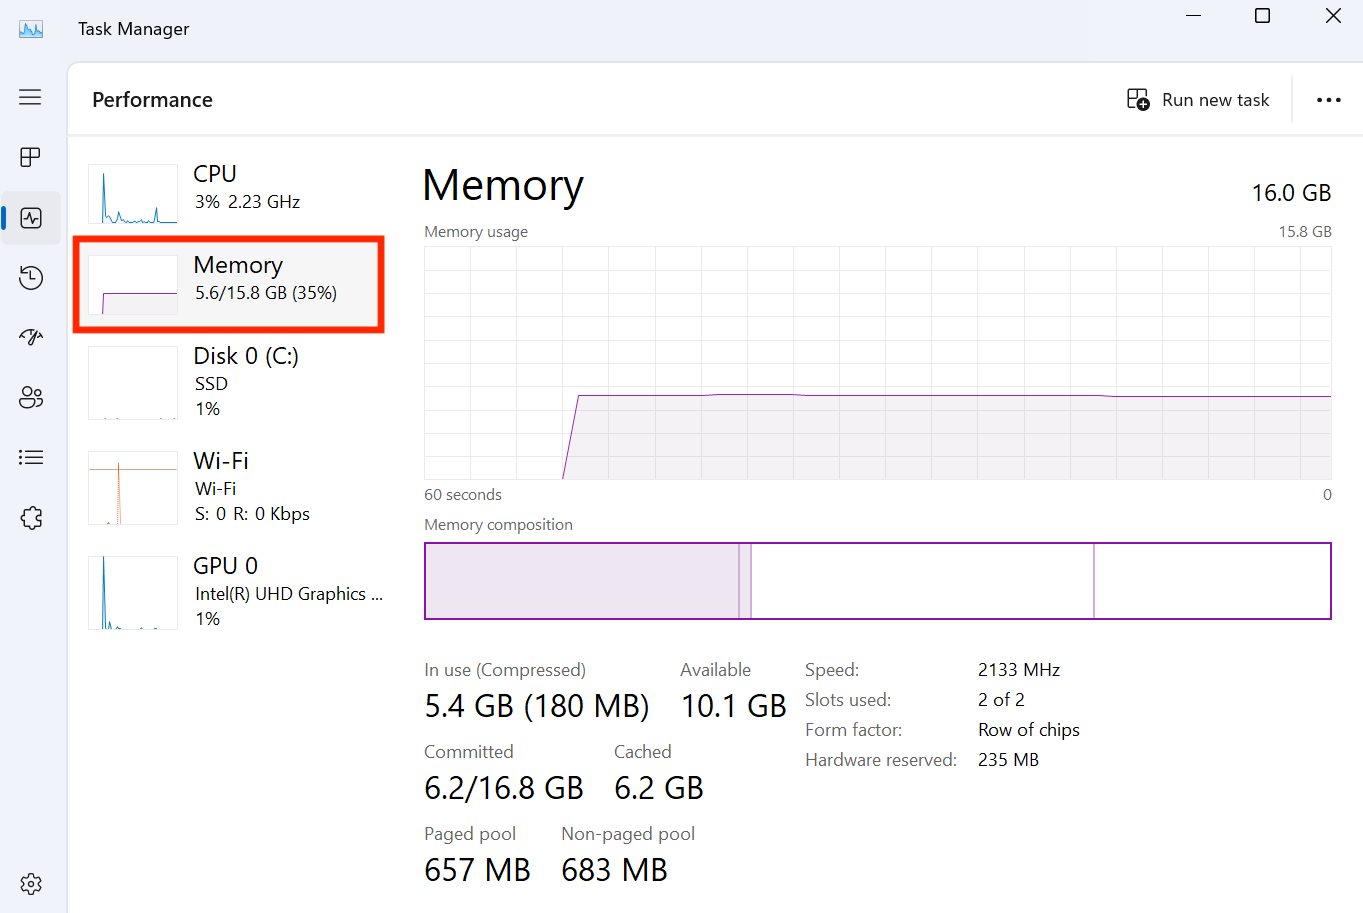Click the Memory composition bar
Viewport: 1363px width, 913px height.
(x=878, y=581)
